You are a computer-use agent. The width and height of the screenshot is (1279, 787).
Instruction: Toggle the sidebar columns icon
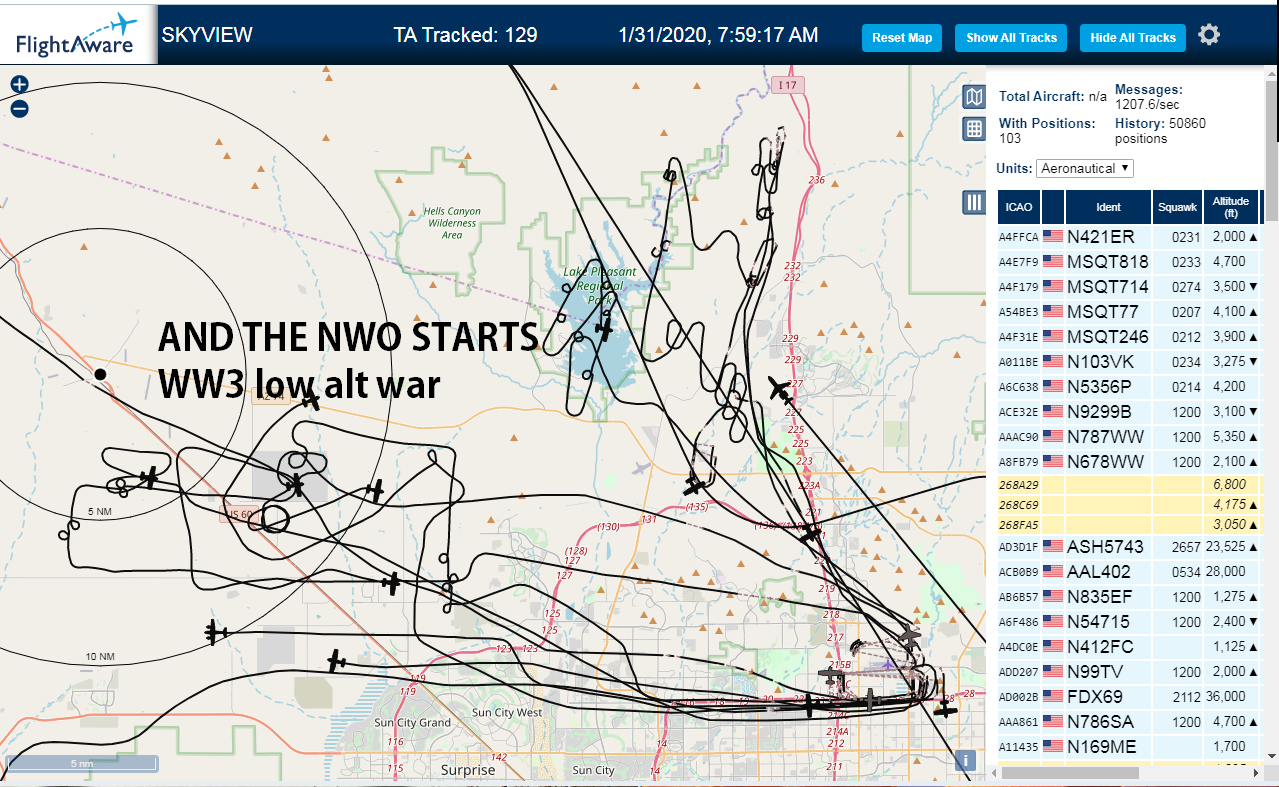point(974,202)
